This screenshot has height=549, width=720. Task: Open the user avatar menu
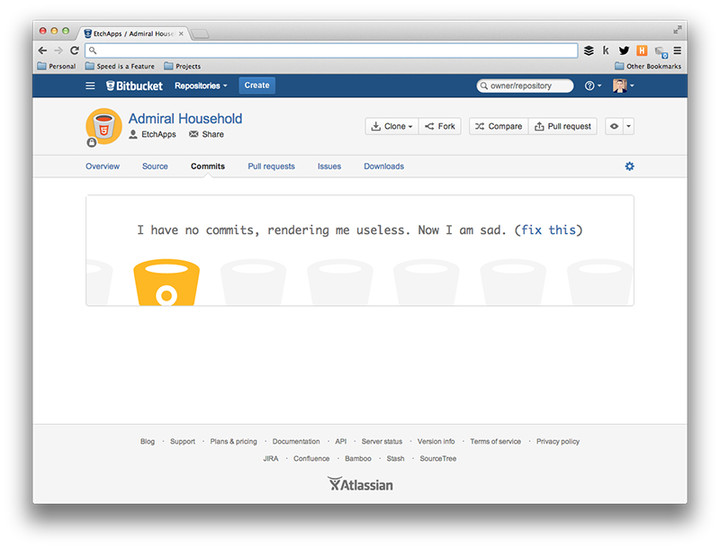coord(623,86)
